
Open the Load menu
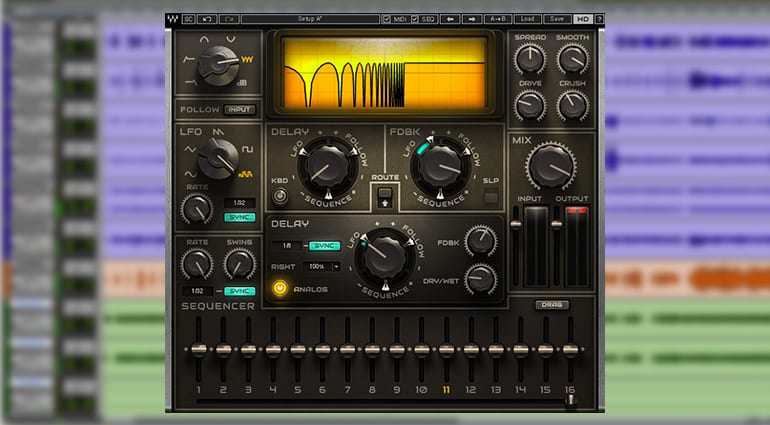527,19
